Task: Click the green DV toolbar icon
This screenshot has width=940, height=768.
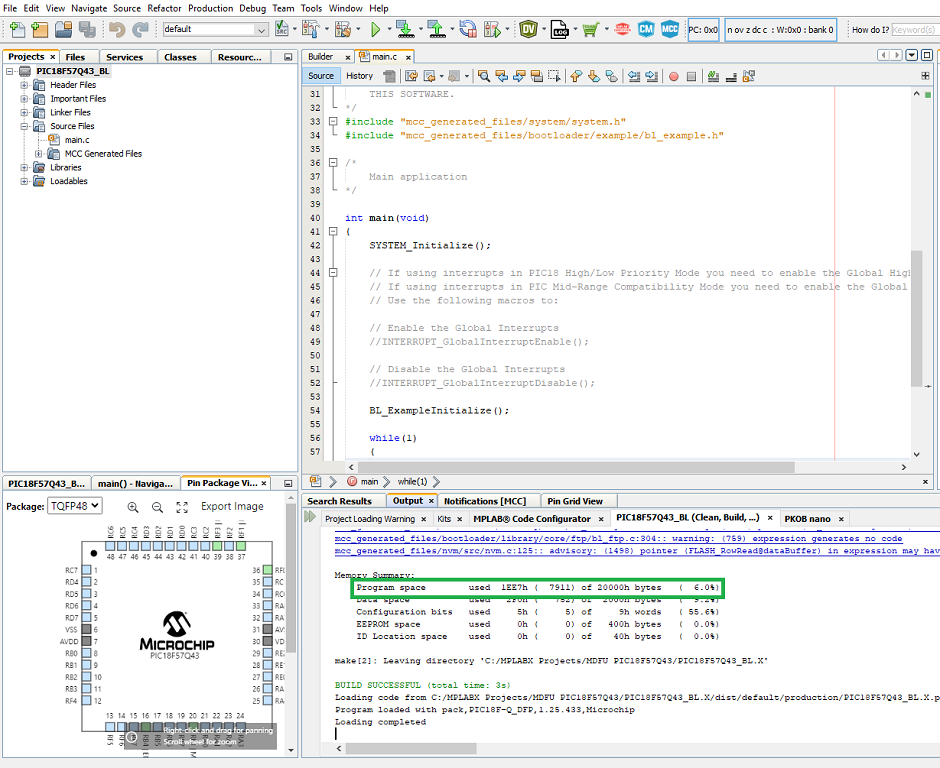Action: (x=528, y=30)
